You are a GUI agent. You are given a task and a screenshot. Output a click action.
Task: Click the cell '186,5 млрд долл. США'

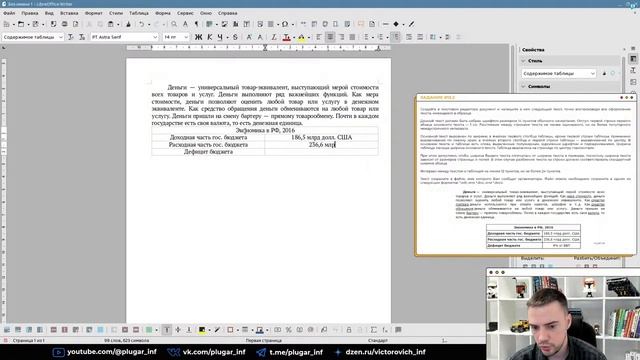point(321,138)
